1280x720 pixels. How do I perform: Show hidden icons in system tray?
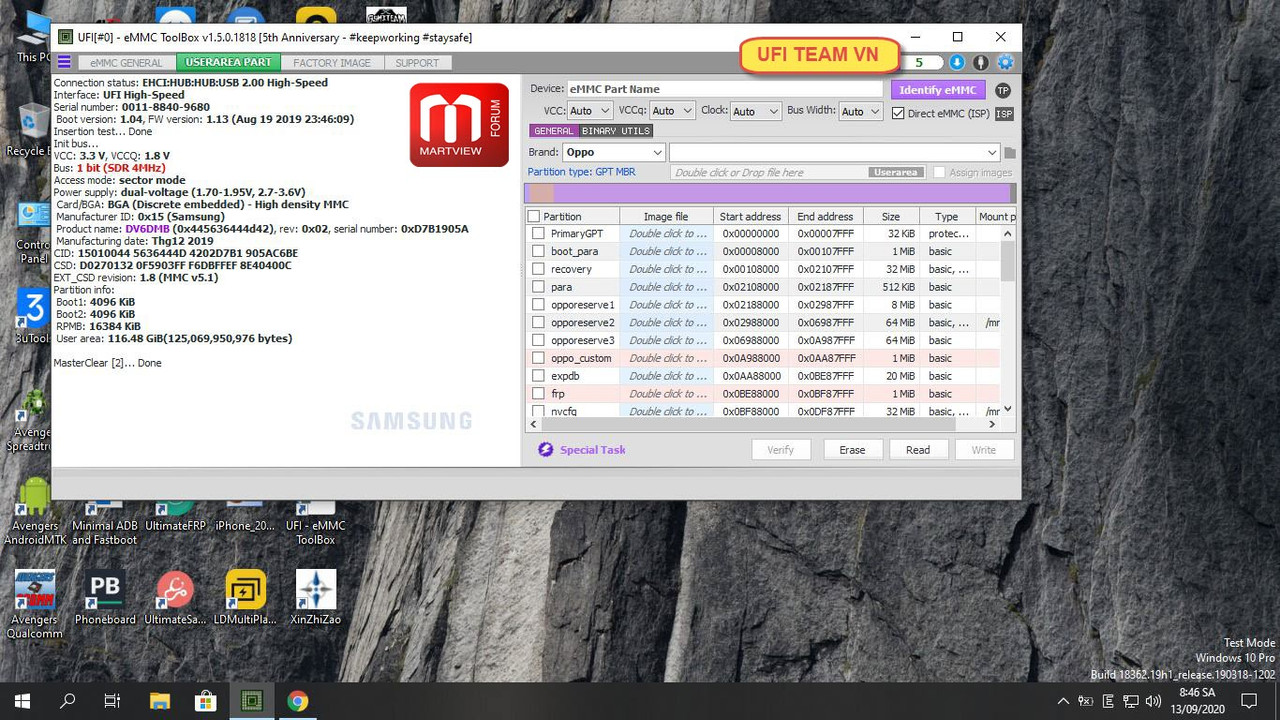click(1062, 701)
